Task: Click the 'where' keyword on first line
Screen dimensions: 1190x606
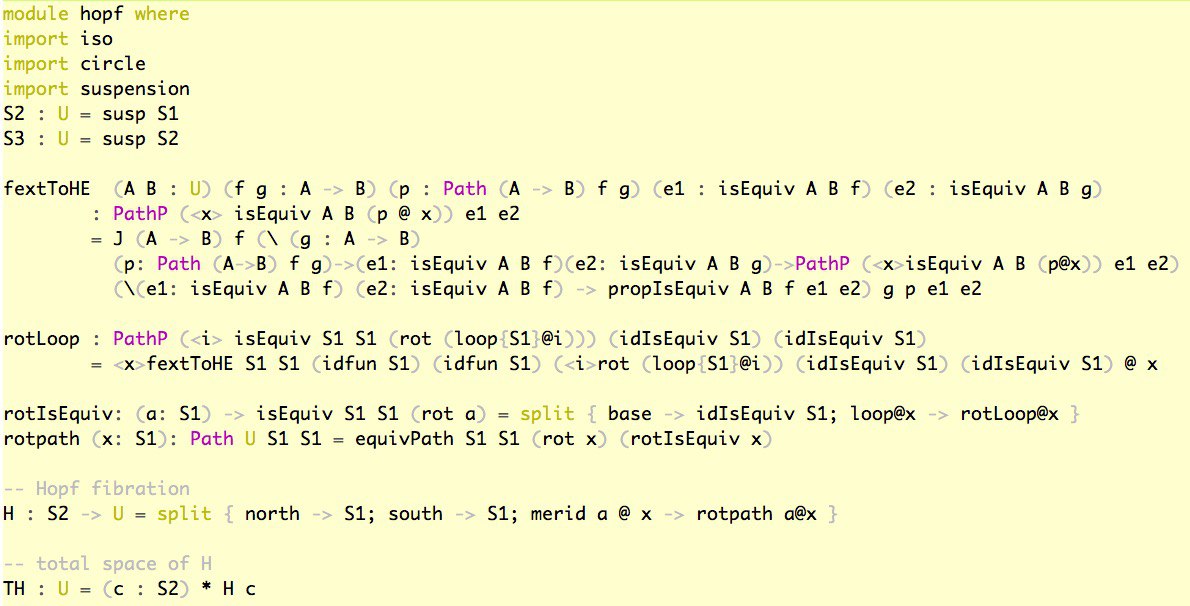Action: [162, 14]
